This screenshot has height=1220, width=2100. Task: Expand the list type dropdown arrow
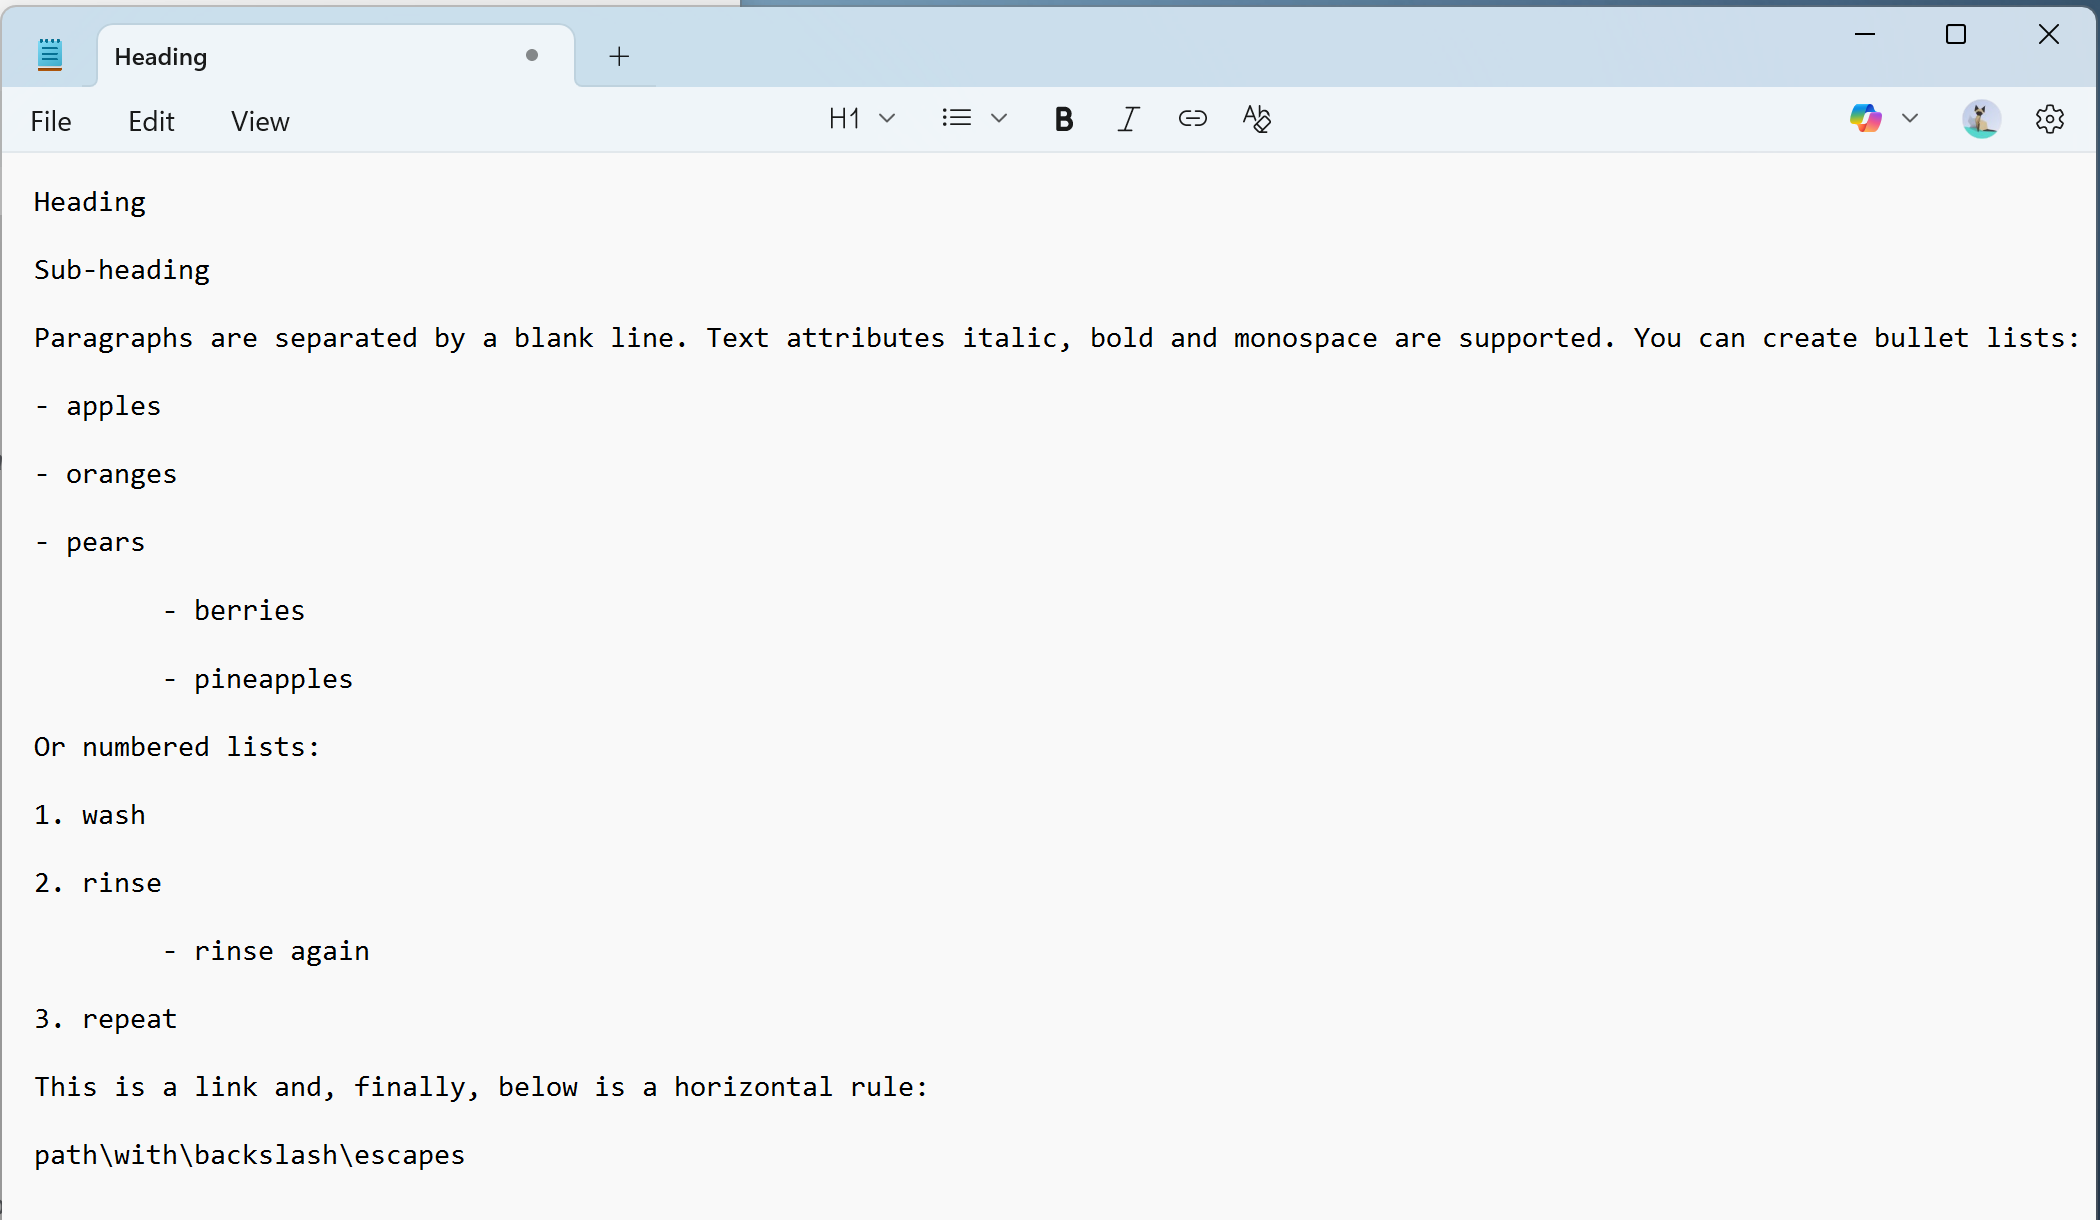[999, 119]
